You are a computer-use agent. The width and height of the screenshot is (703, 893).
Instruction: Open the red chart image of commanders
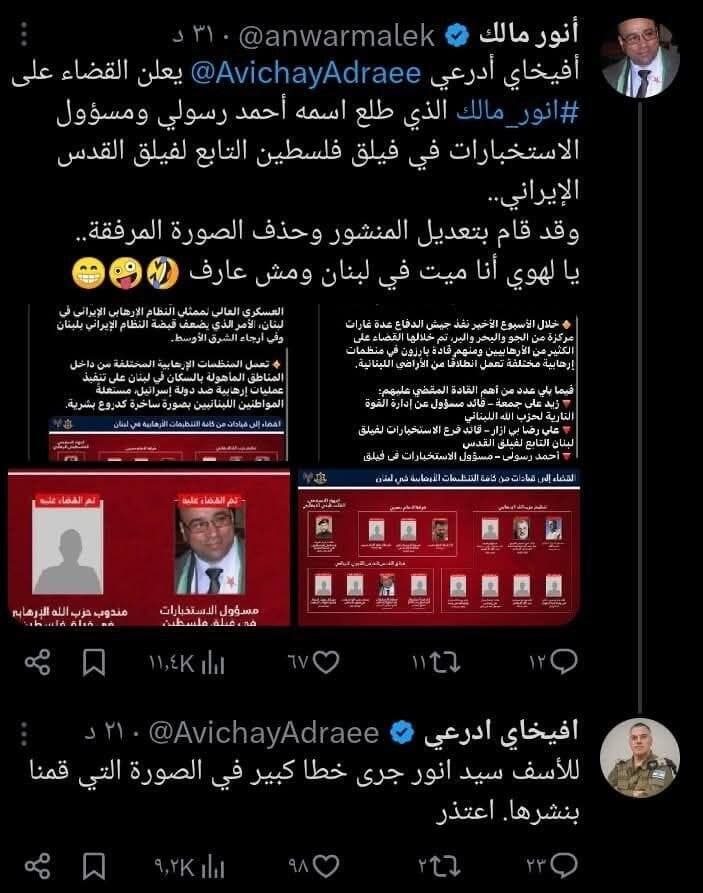pyautogui.click(x=439, y=548)
